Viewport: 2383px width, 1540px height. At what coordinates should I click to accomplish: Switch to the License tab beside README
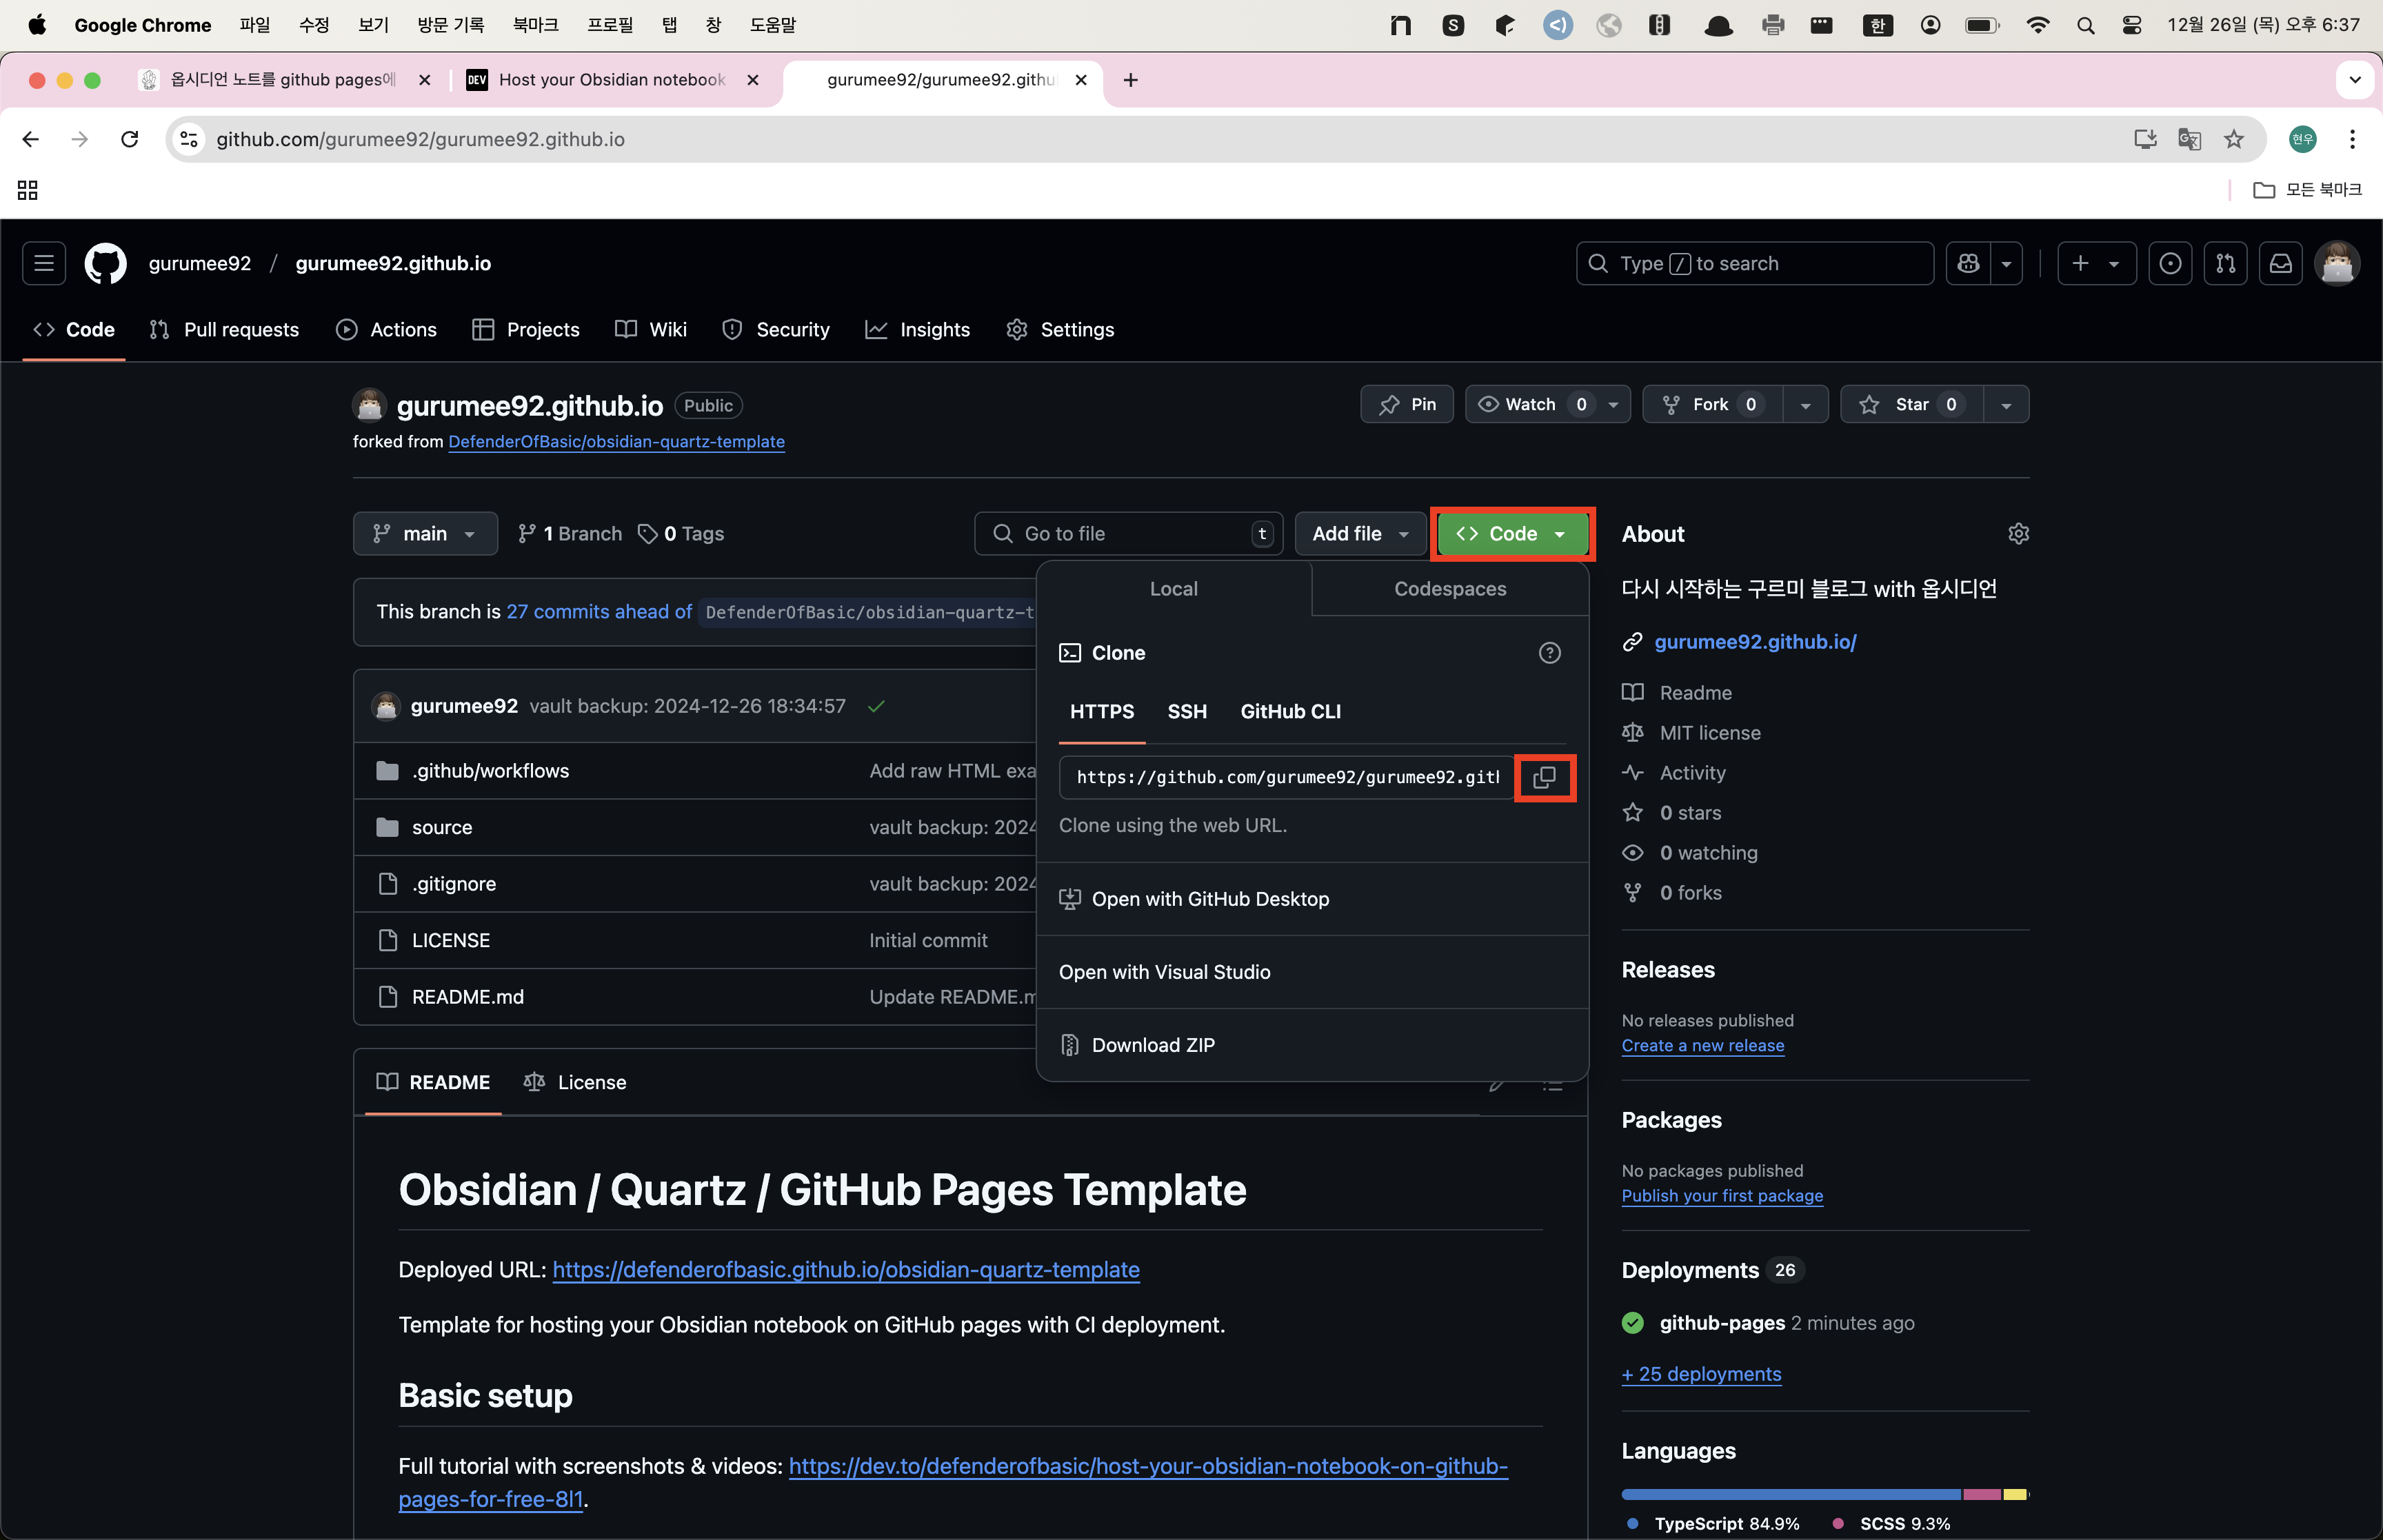click(x=575, y=1082)
